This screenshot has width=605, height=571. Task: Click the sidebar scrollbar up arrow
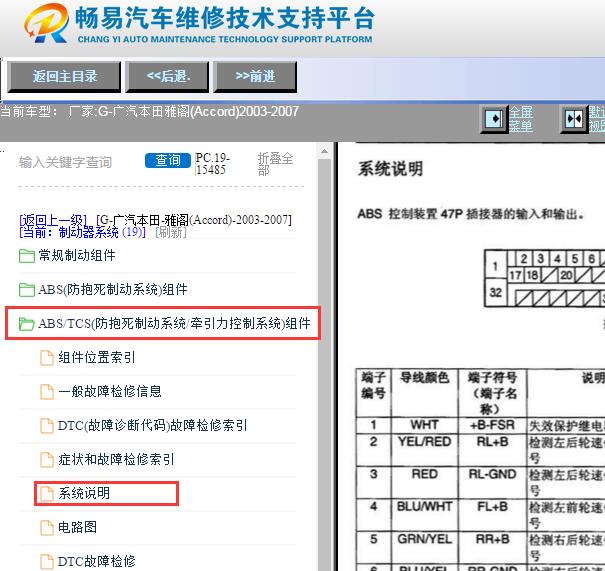[x=324, y=151]
